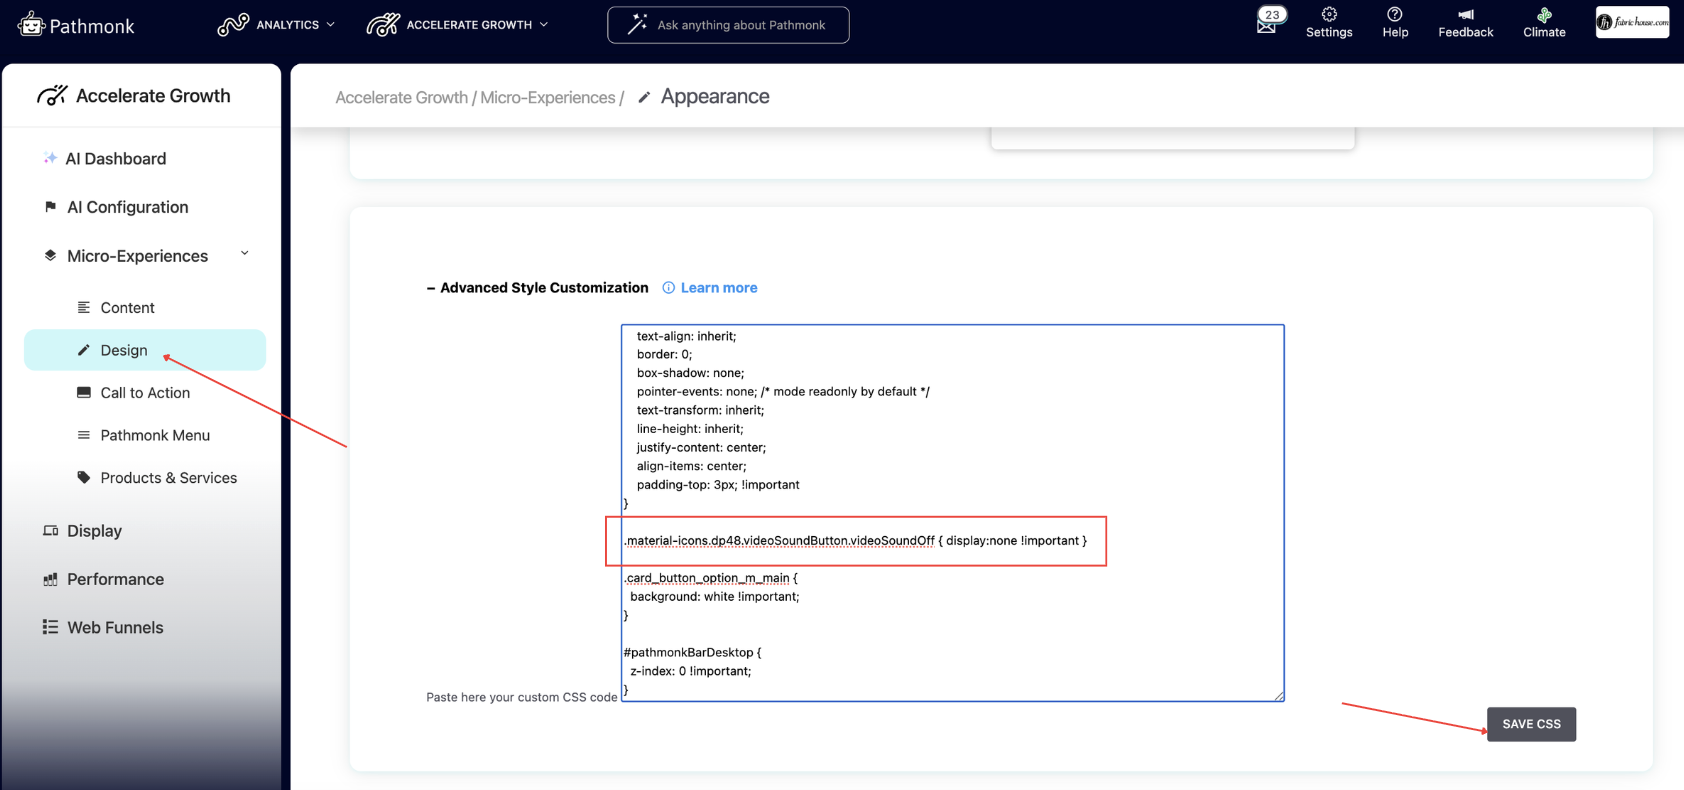This screenshot has width=1684, height=790.
Task: Click the Performance bar chart icon
Action: point(50,579)
